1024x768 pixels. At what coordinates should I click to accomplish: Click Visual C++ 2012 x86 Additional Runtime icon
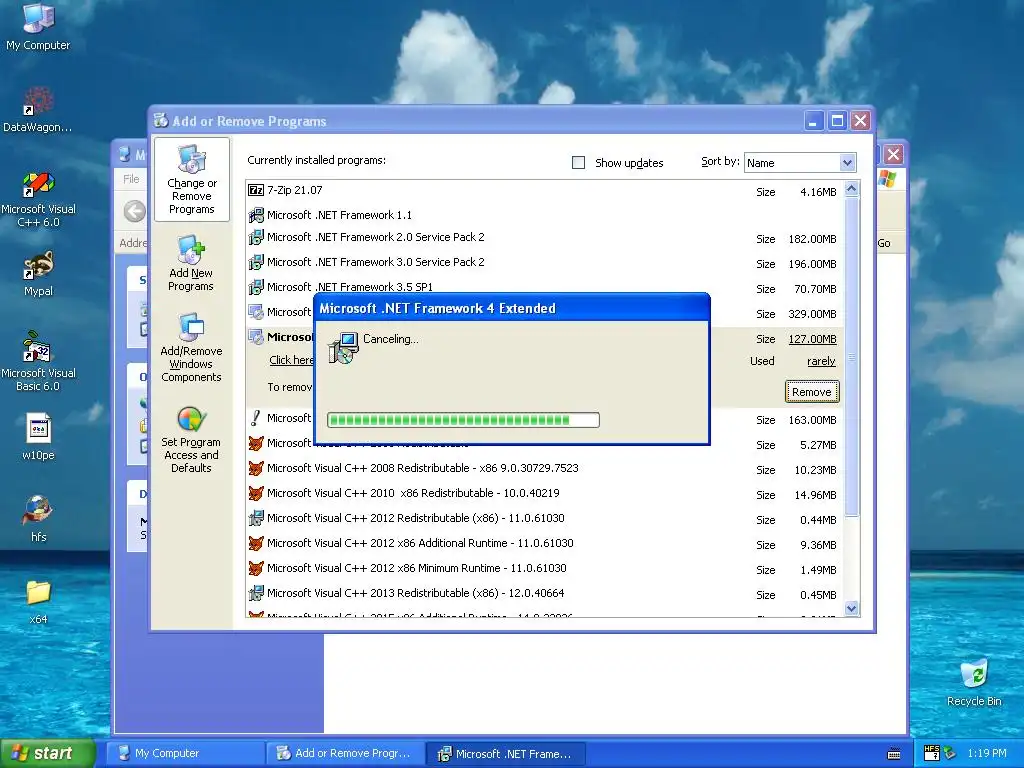(256, 543)
